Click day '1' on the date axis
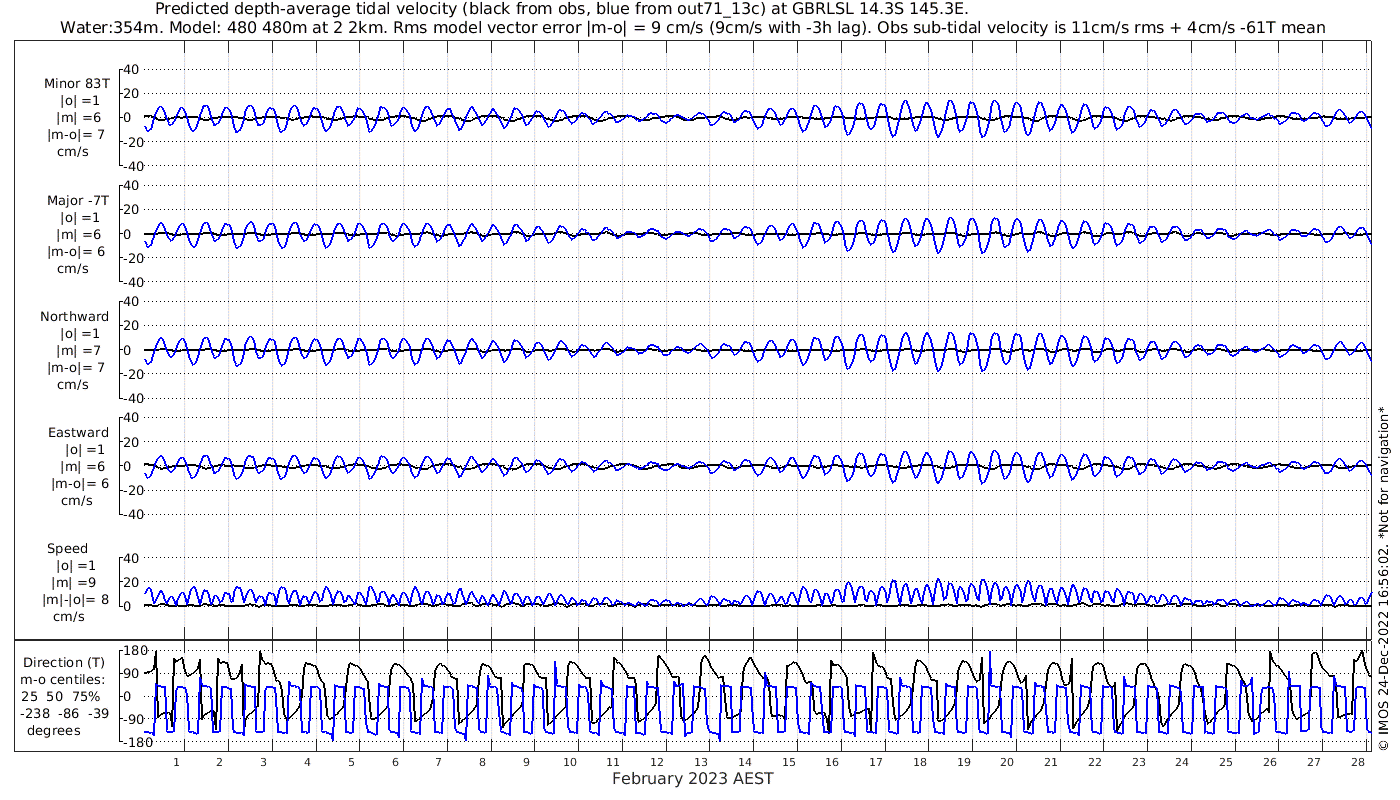 [176, 762]
